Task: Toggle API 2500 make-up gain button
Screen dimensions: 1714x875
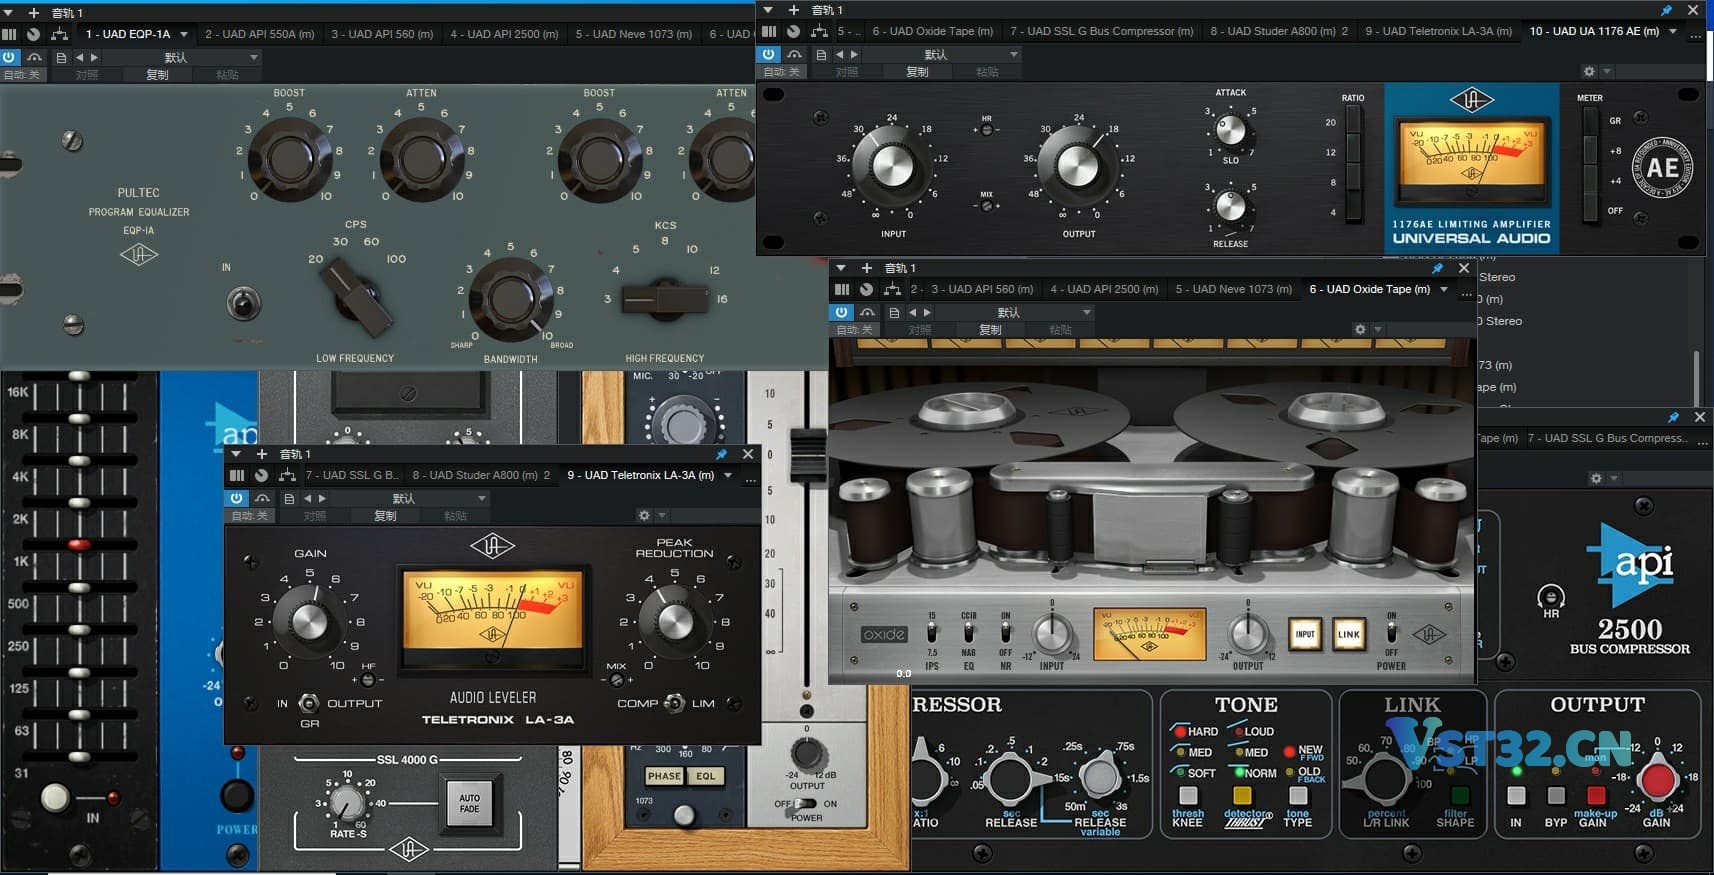Action: (1596, 796)
